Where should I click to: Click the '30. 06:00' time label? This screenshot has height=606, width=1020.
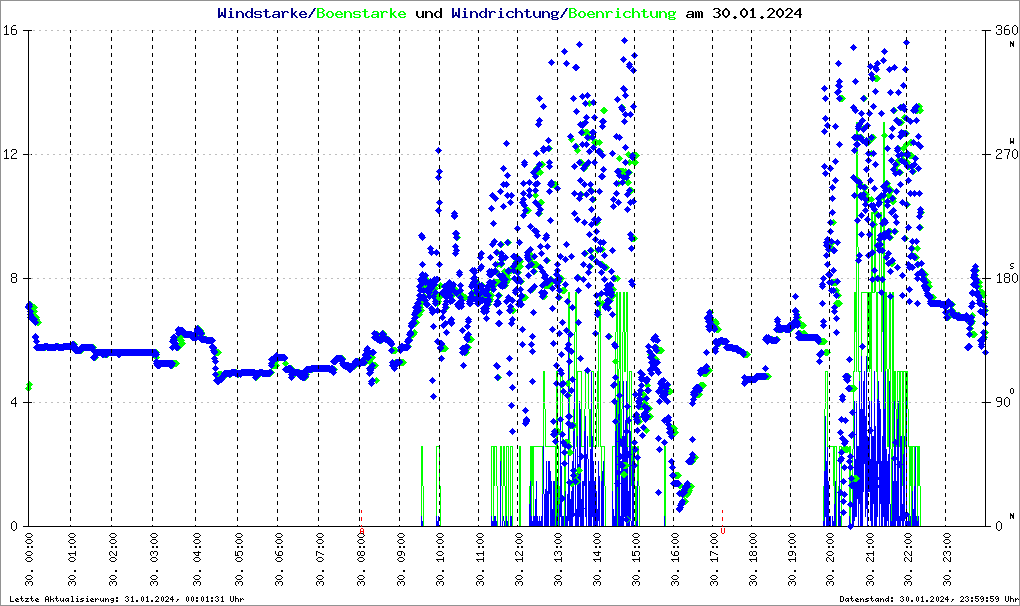279,559
